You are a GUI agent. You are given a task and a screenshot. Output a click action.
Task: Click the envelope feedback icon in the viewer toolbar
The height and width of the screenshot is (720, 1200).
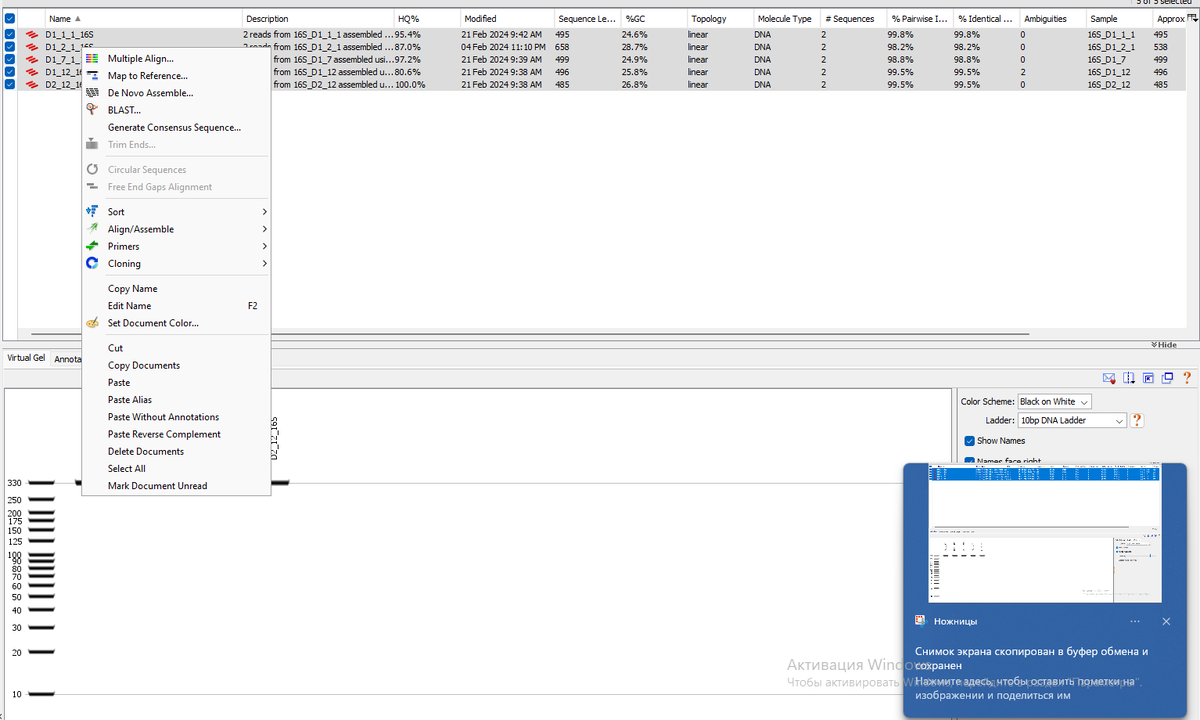(x=1108, y=378)
